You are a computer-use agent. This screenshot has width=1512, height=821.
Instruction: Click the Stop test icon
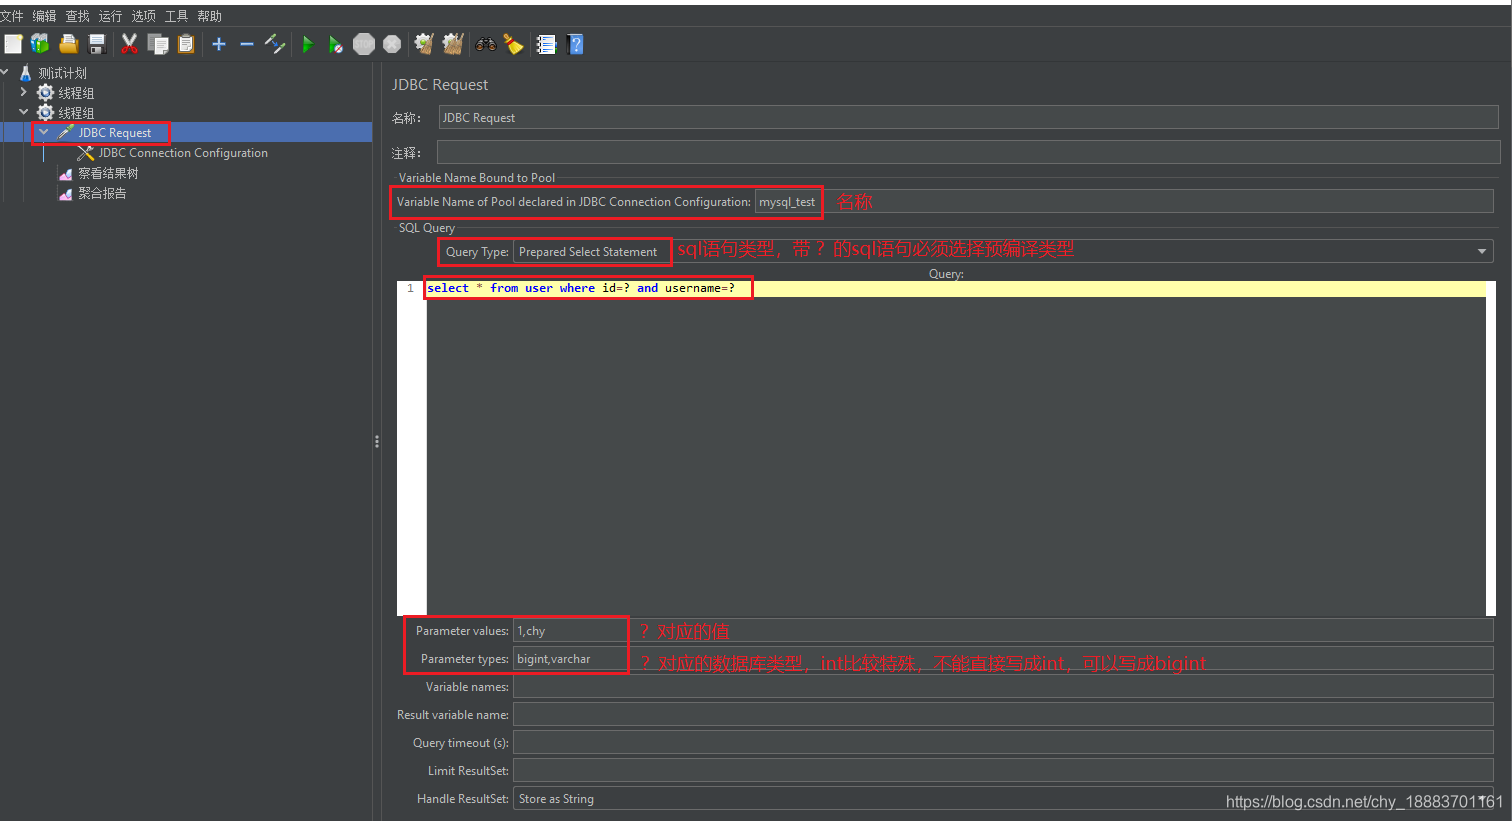(364, 44)
